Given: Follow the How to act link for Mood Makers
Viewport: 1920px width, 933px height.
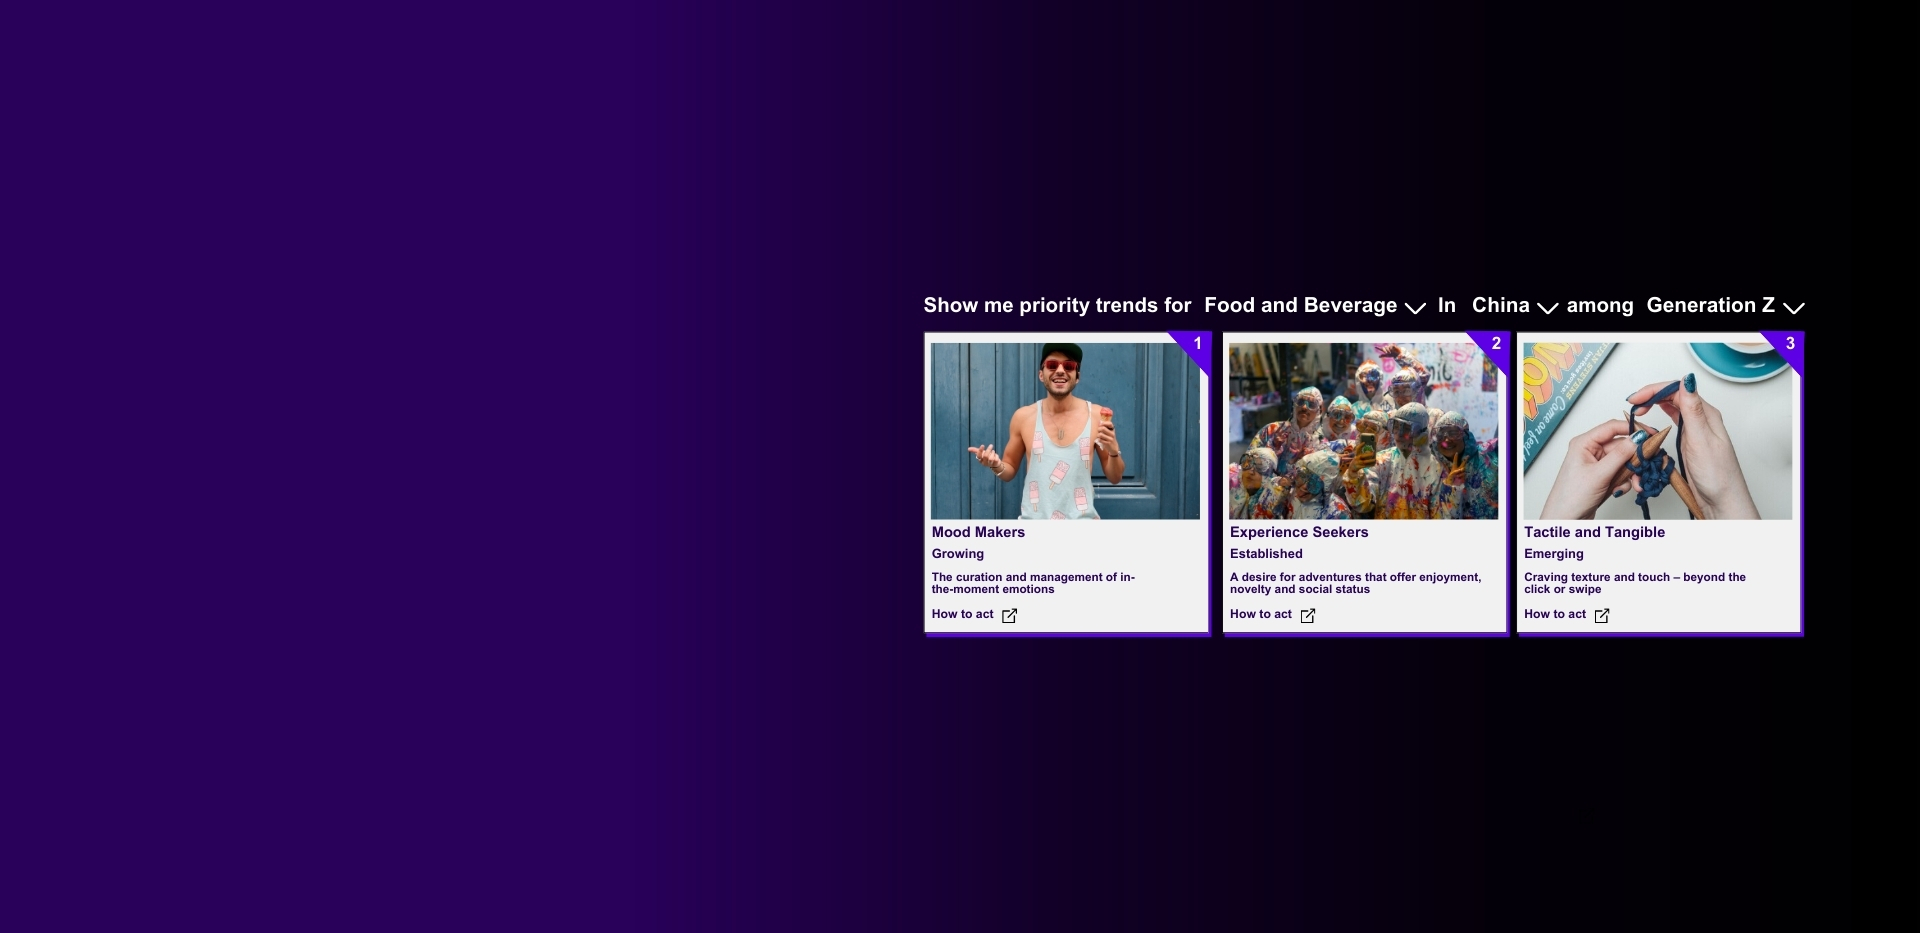Looking at the screenshot, I should pos(962,615).
